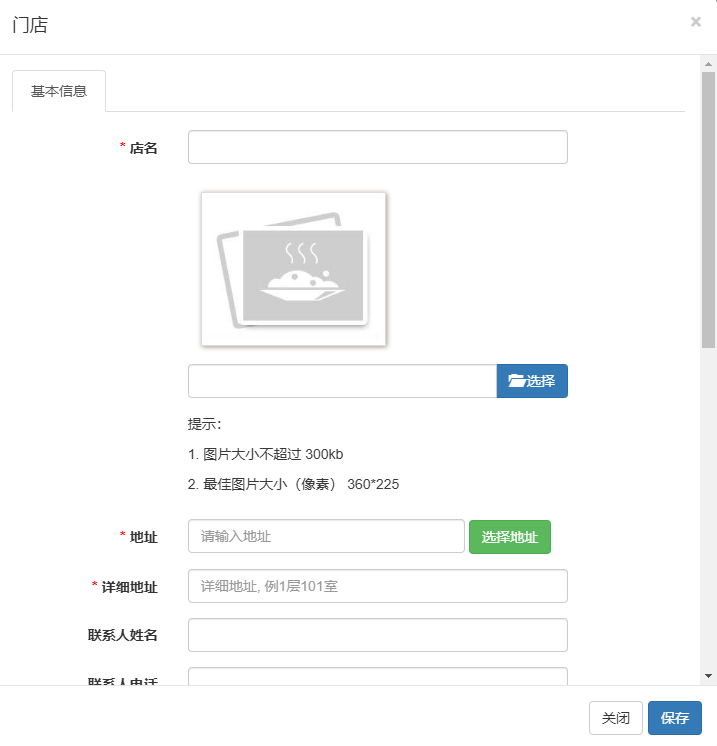The height and width of the screenshot is (746, 717).
Task: Click the scrollbar up arrow
Action: (x=708, y=63)
